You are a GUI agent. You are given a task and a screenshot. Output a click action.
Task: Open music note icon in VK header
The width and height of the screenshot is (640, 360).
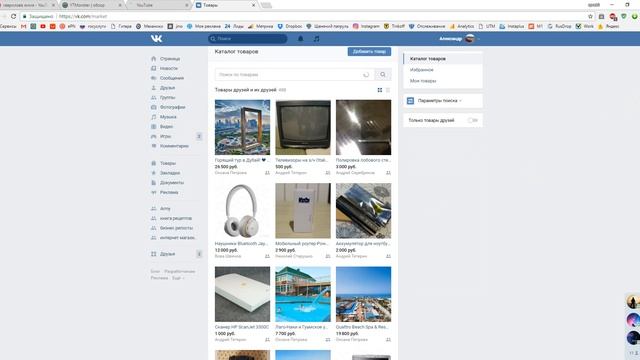pos(316,38)
